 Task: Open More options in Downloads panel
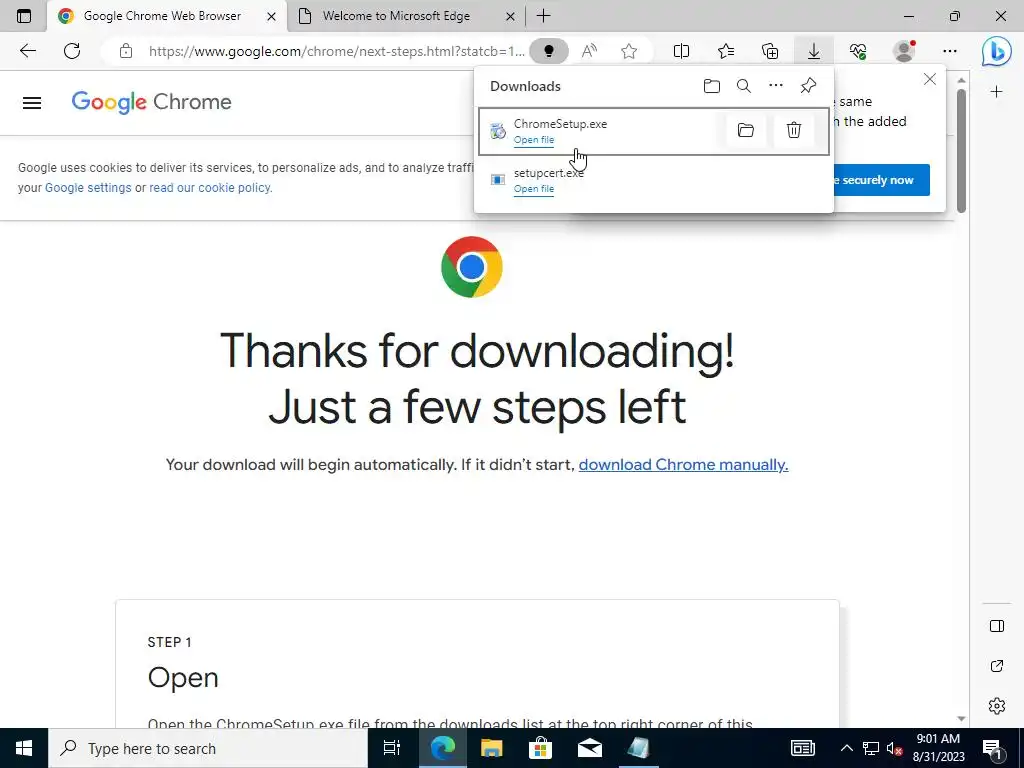[x=776, y=86]
